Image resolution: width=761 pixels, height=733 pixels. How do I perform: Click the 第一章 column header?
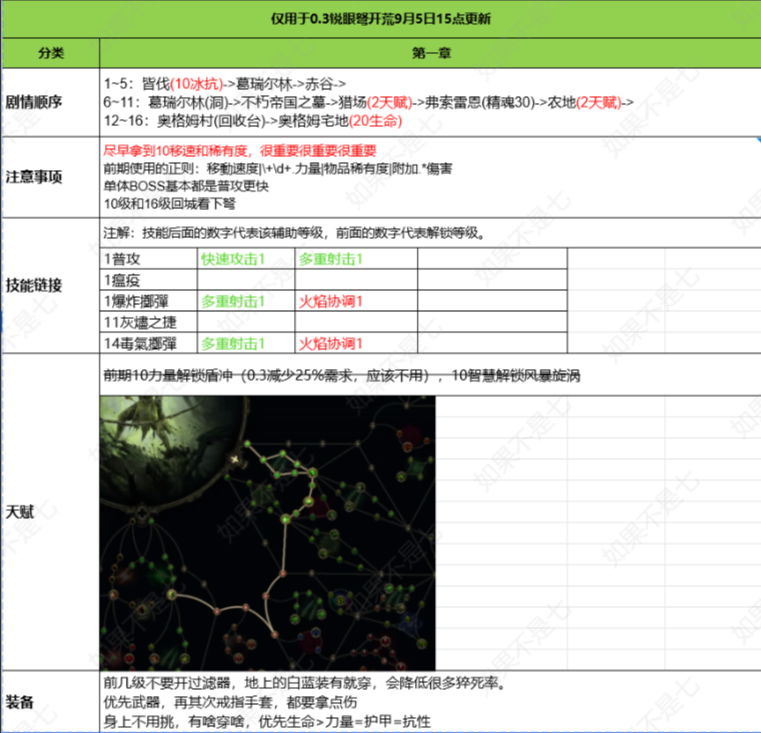[430, 52]
